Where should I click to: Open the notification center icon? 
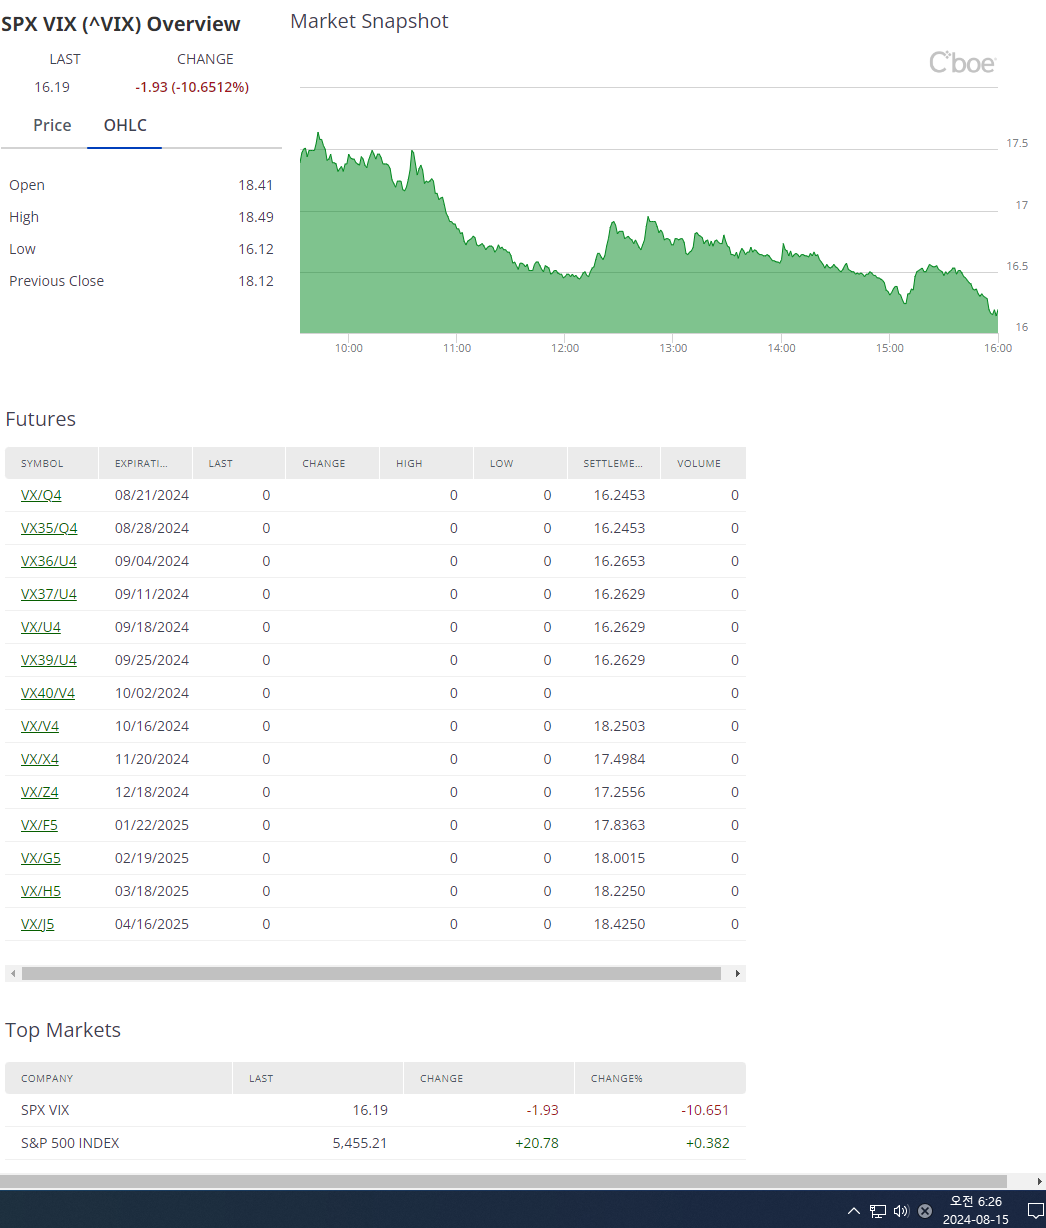pyautogui.click(x=1036, y=1210)
